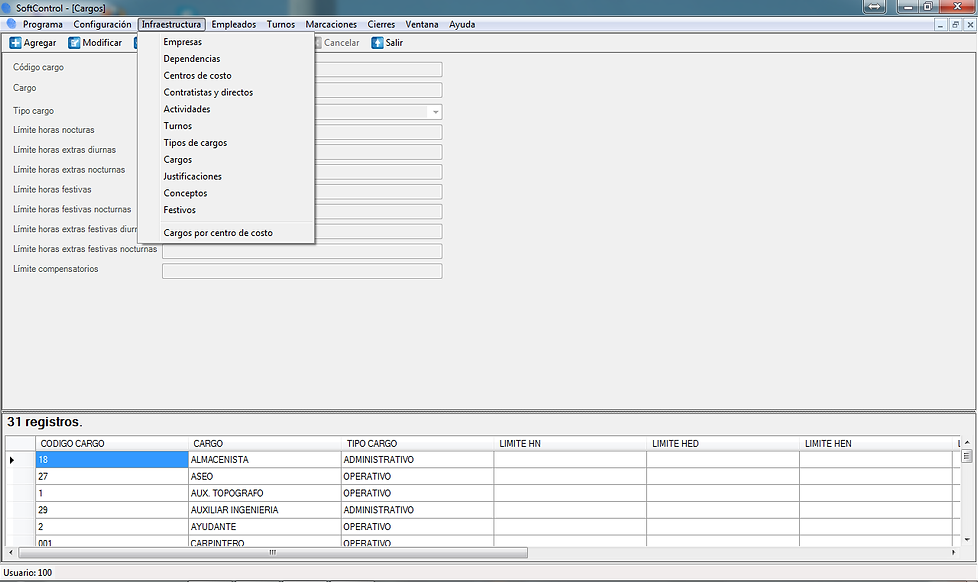Screen dimensions: 980x582
Task: Open the Empleados menu
Action: (x=234, y=24)
